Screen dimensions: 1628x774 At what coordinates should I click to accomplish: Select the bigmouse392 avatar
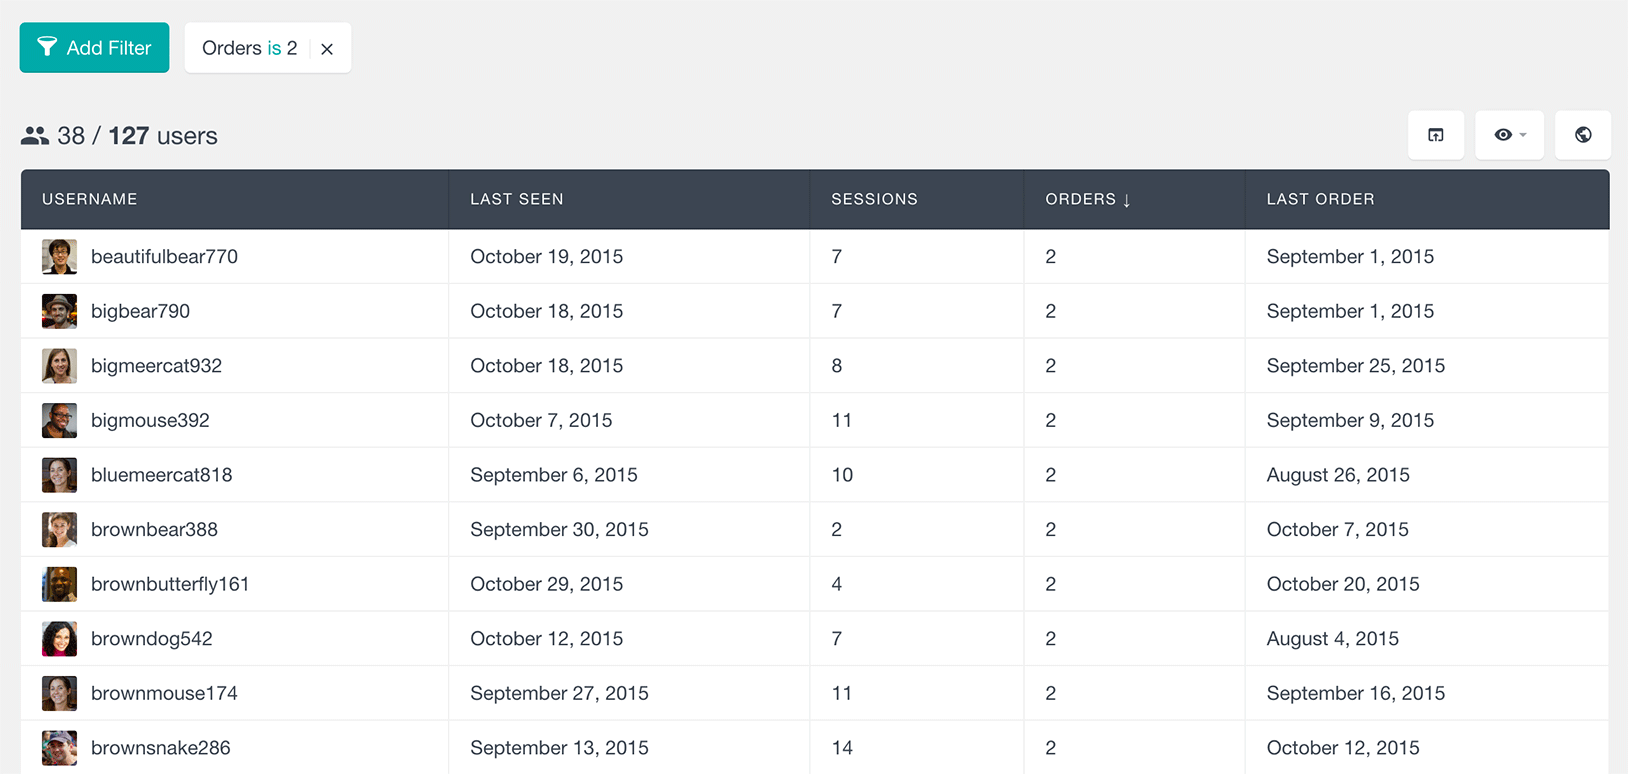pos(59,420)
